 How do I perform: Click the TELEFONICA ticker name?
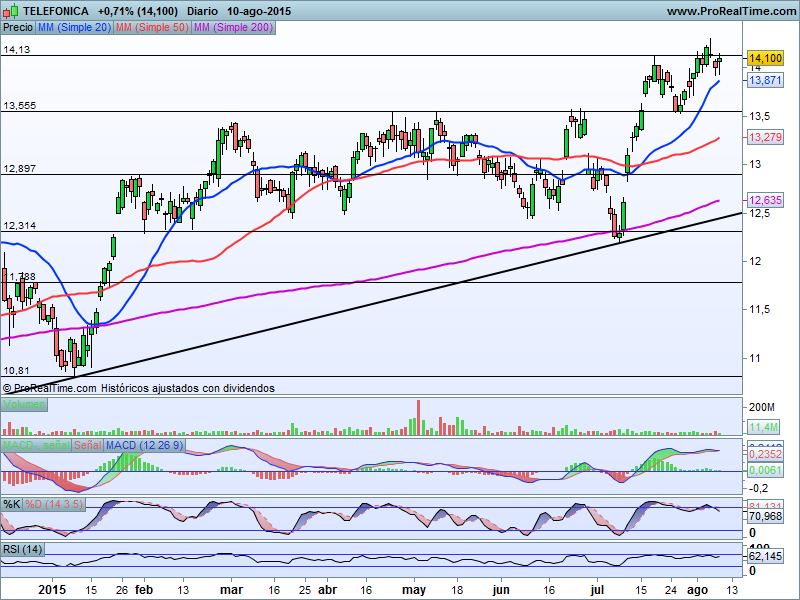(x=55, y=11)
